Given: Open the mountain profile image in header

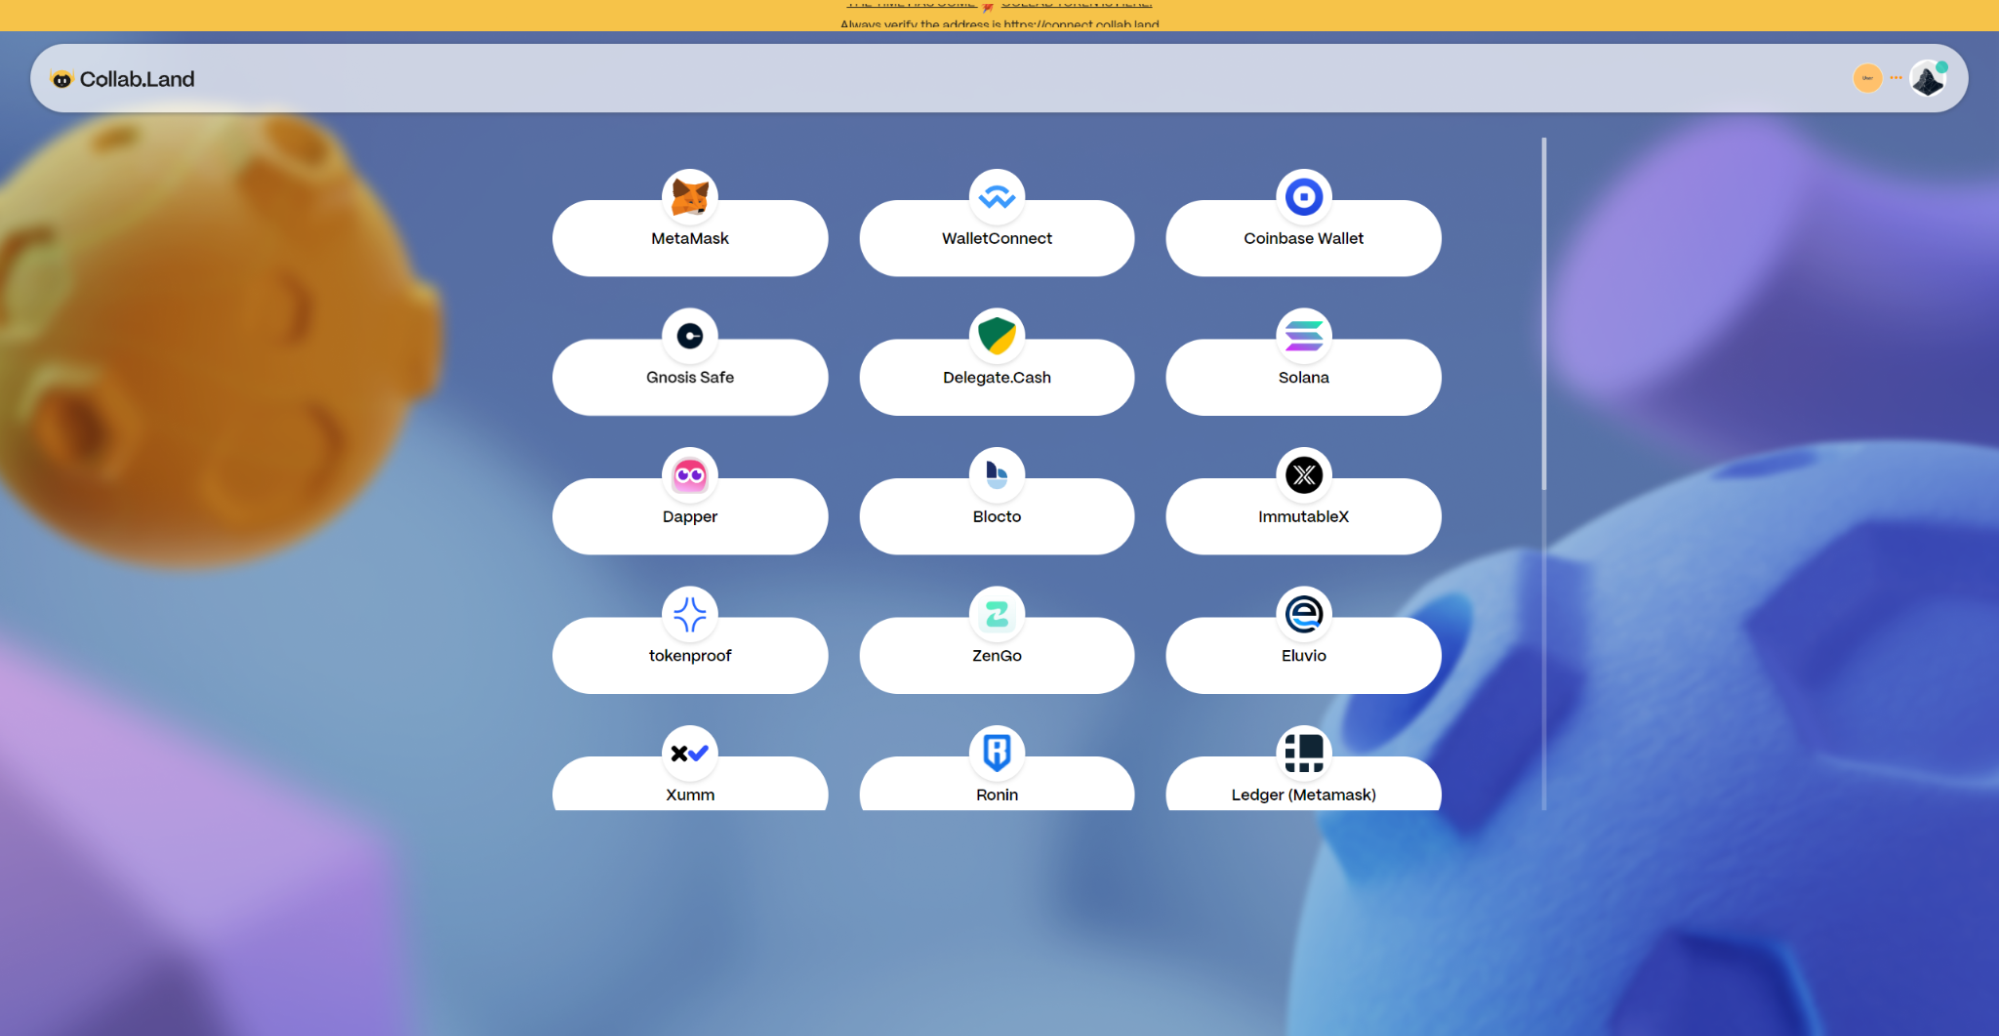Looking at the screenshot, I should [x=1927, y=79].
